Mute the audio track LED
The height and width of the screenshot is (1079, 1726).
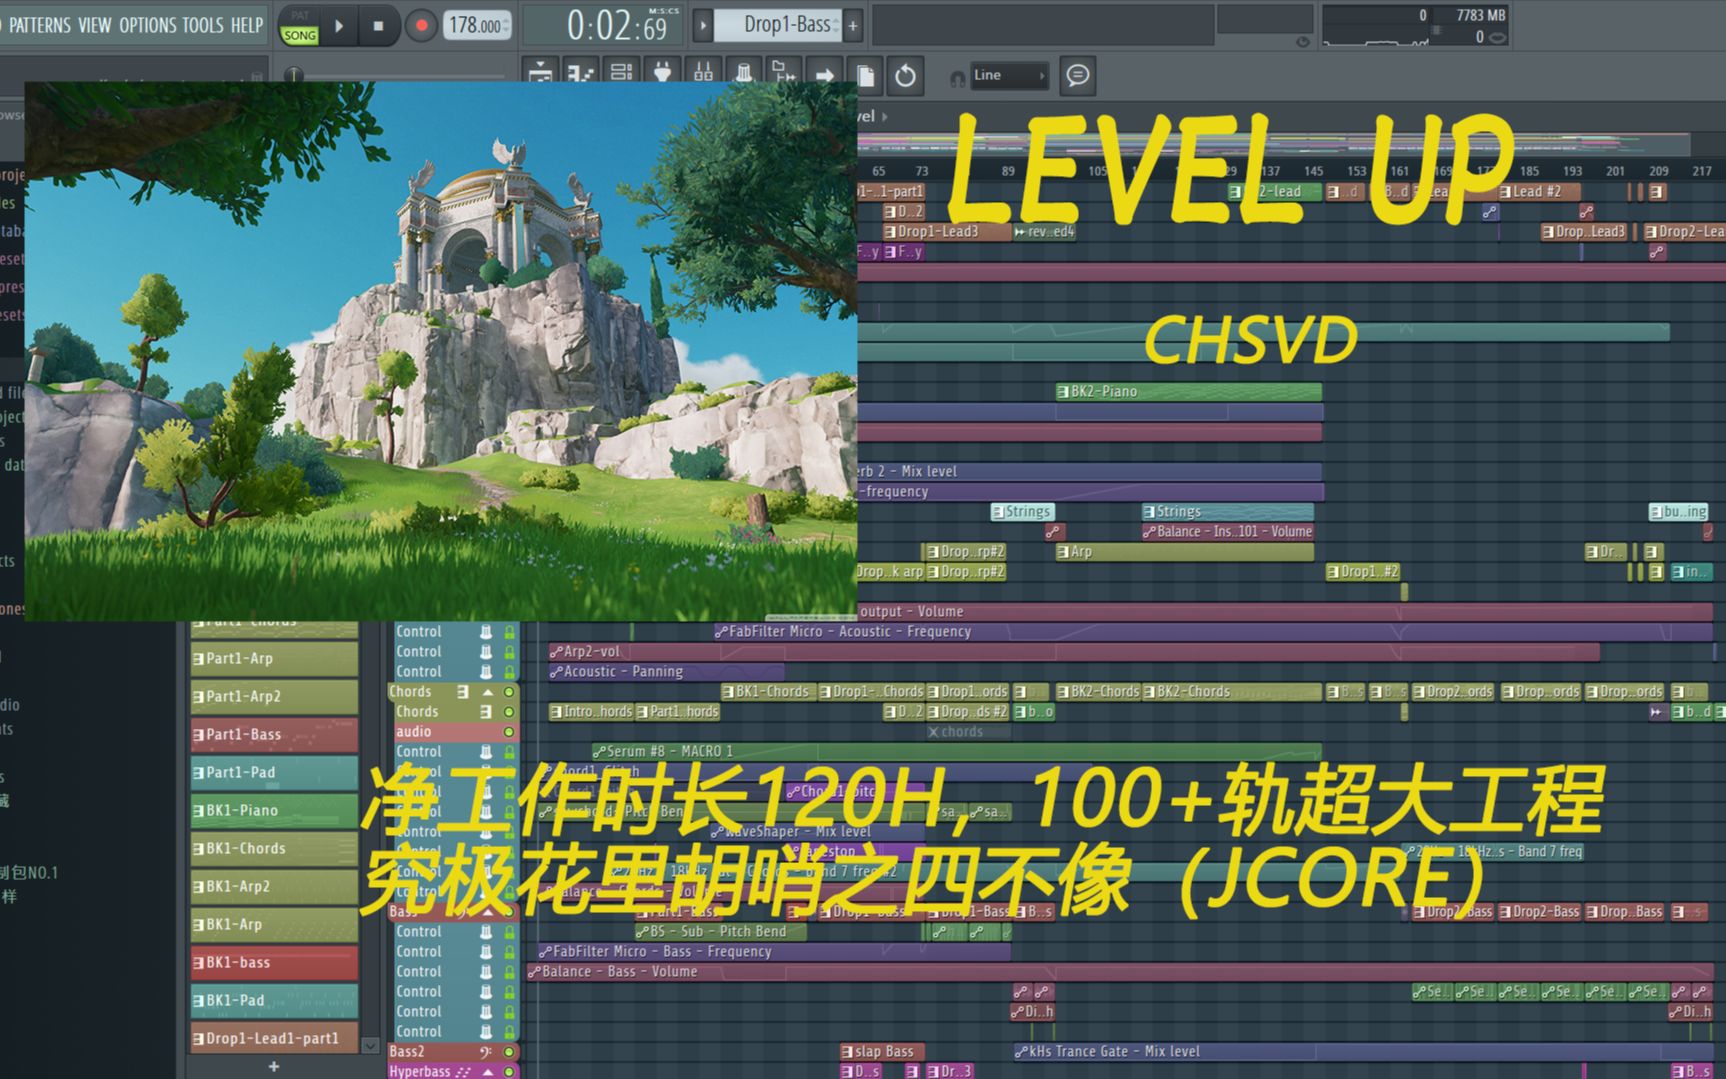tap(509, 732)
